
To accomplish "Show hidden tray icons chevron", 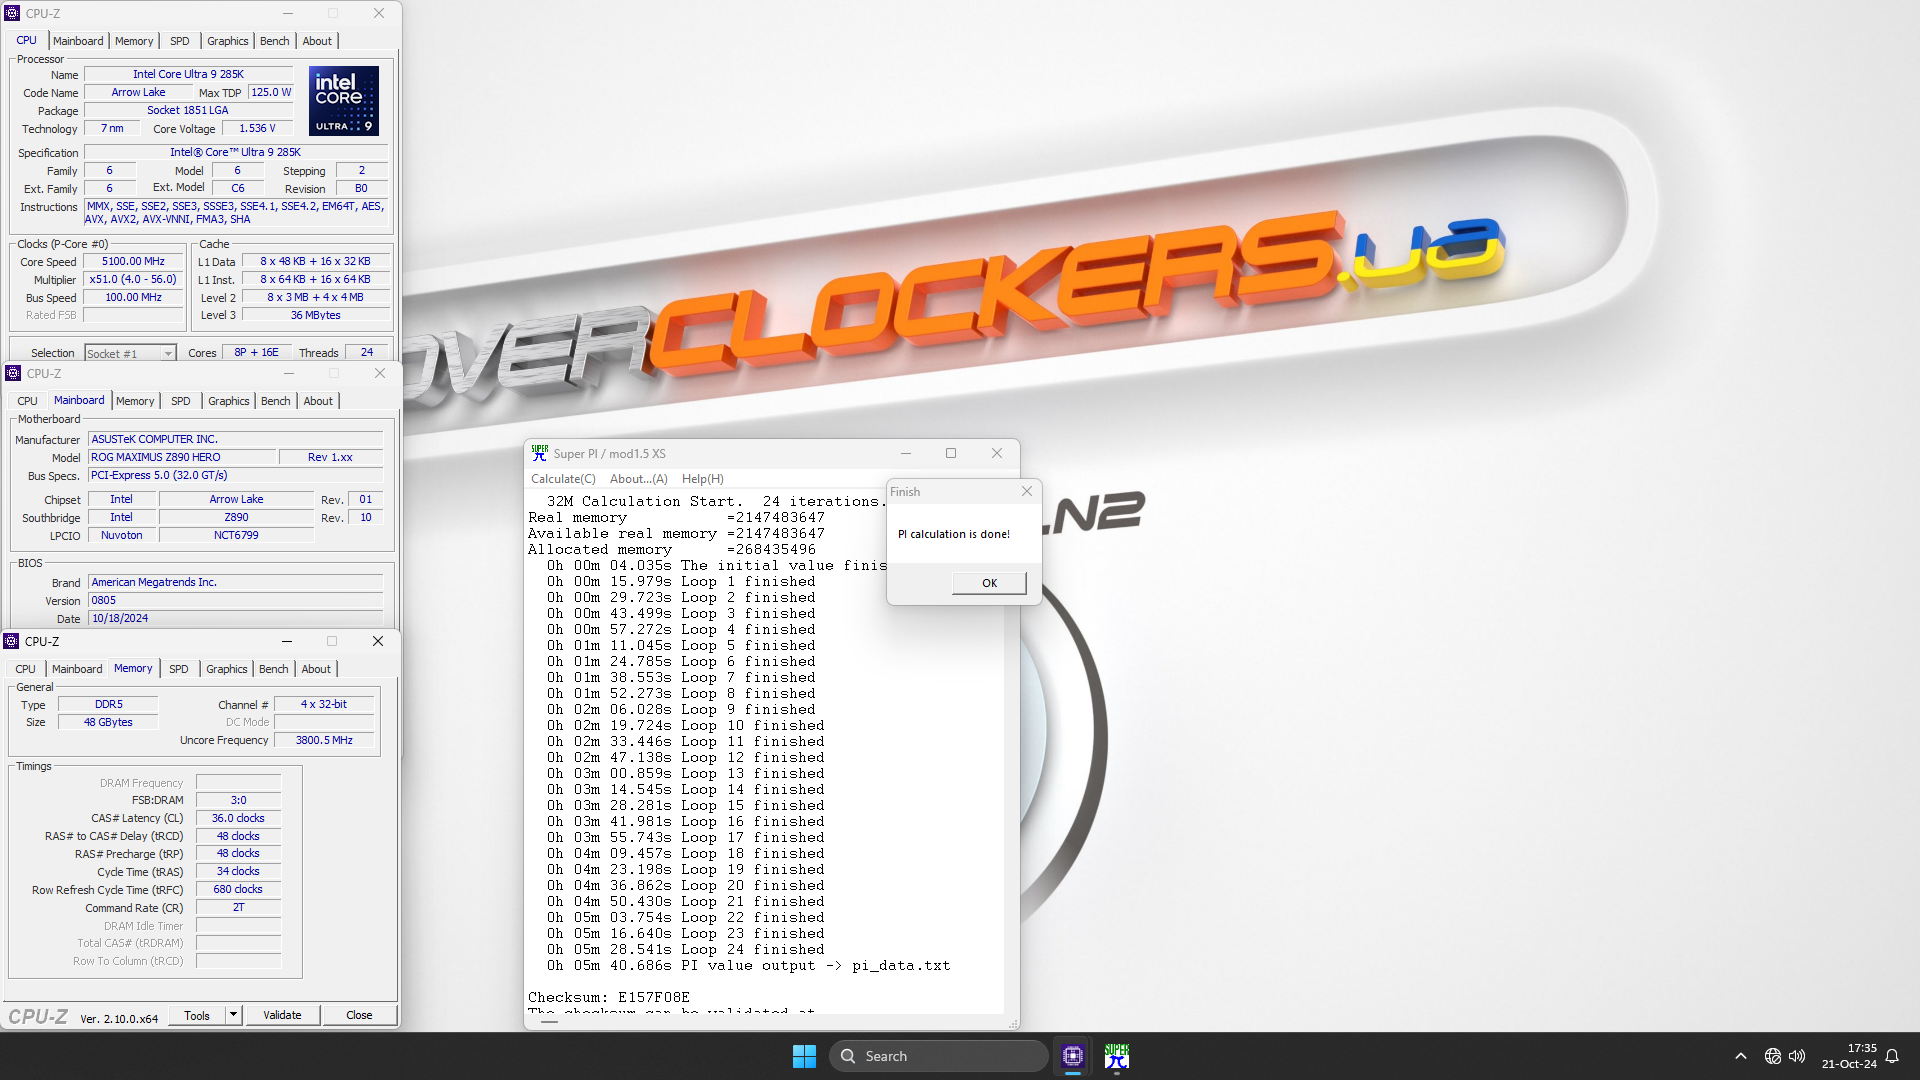I will tap(1740, 1056).
